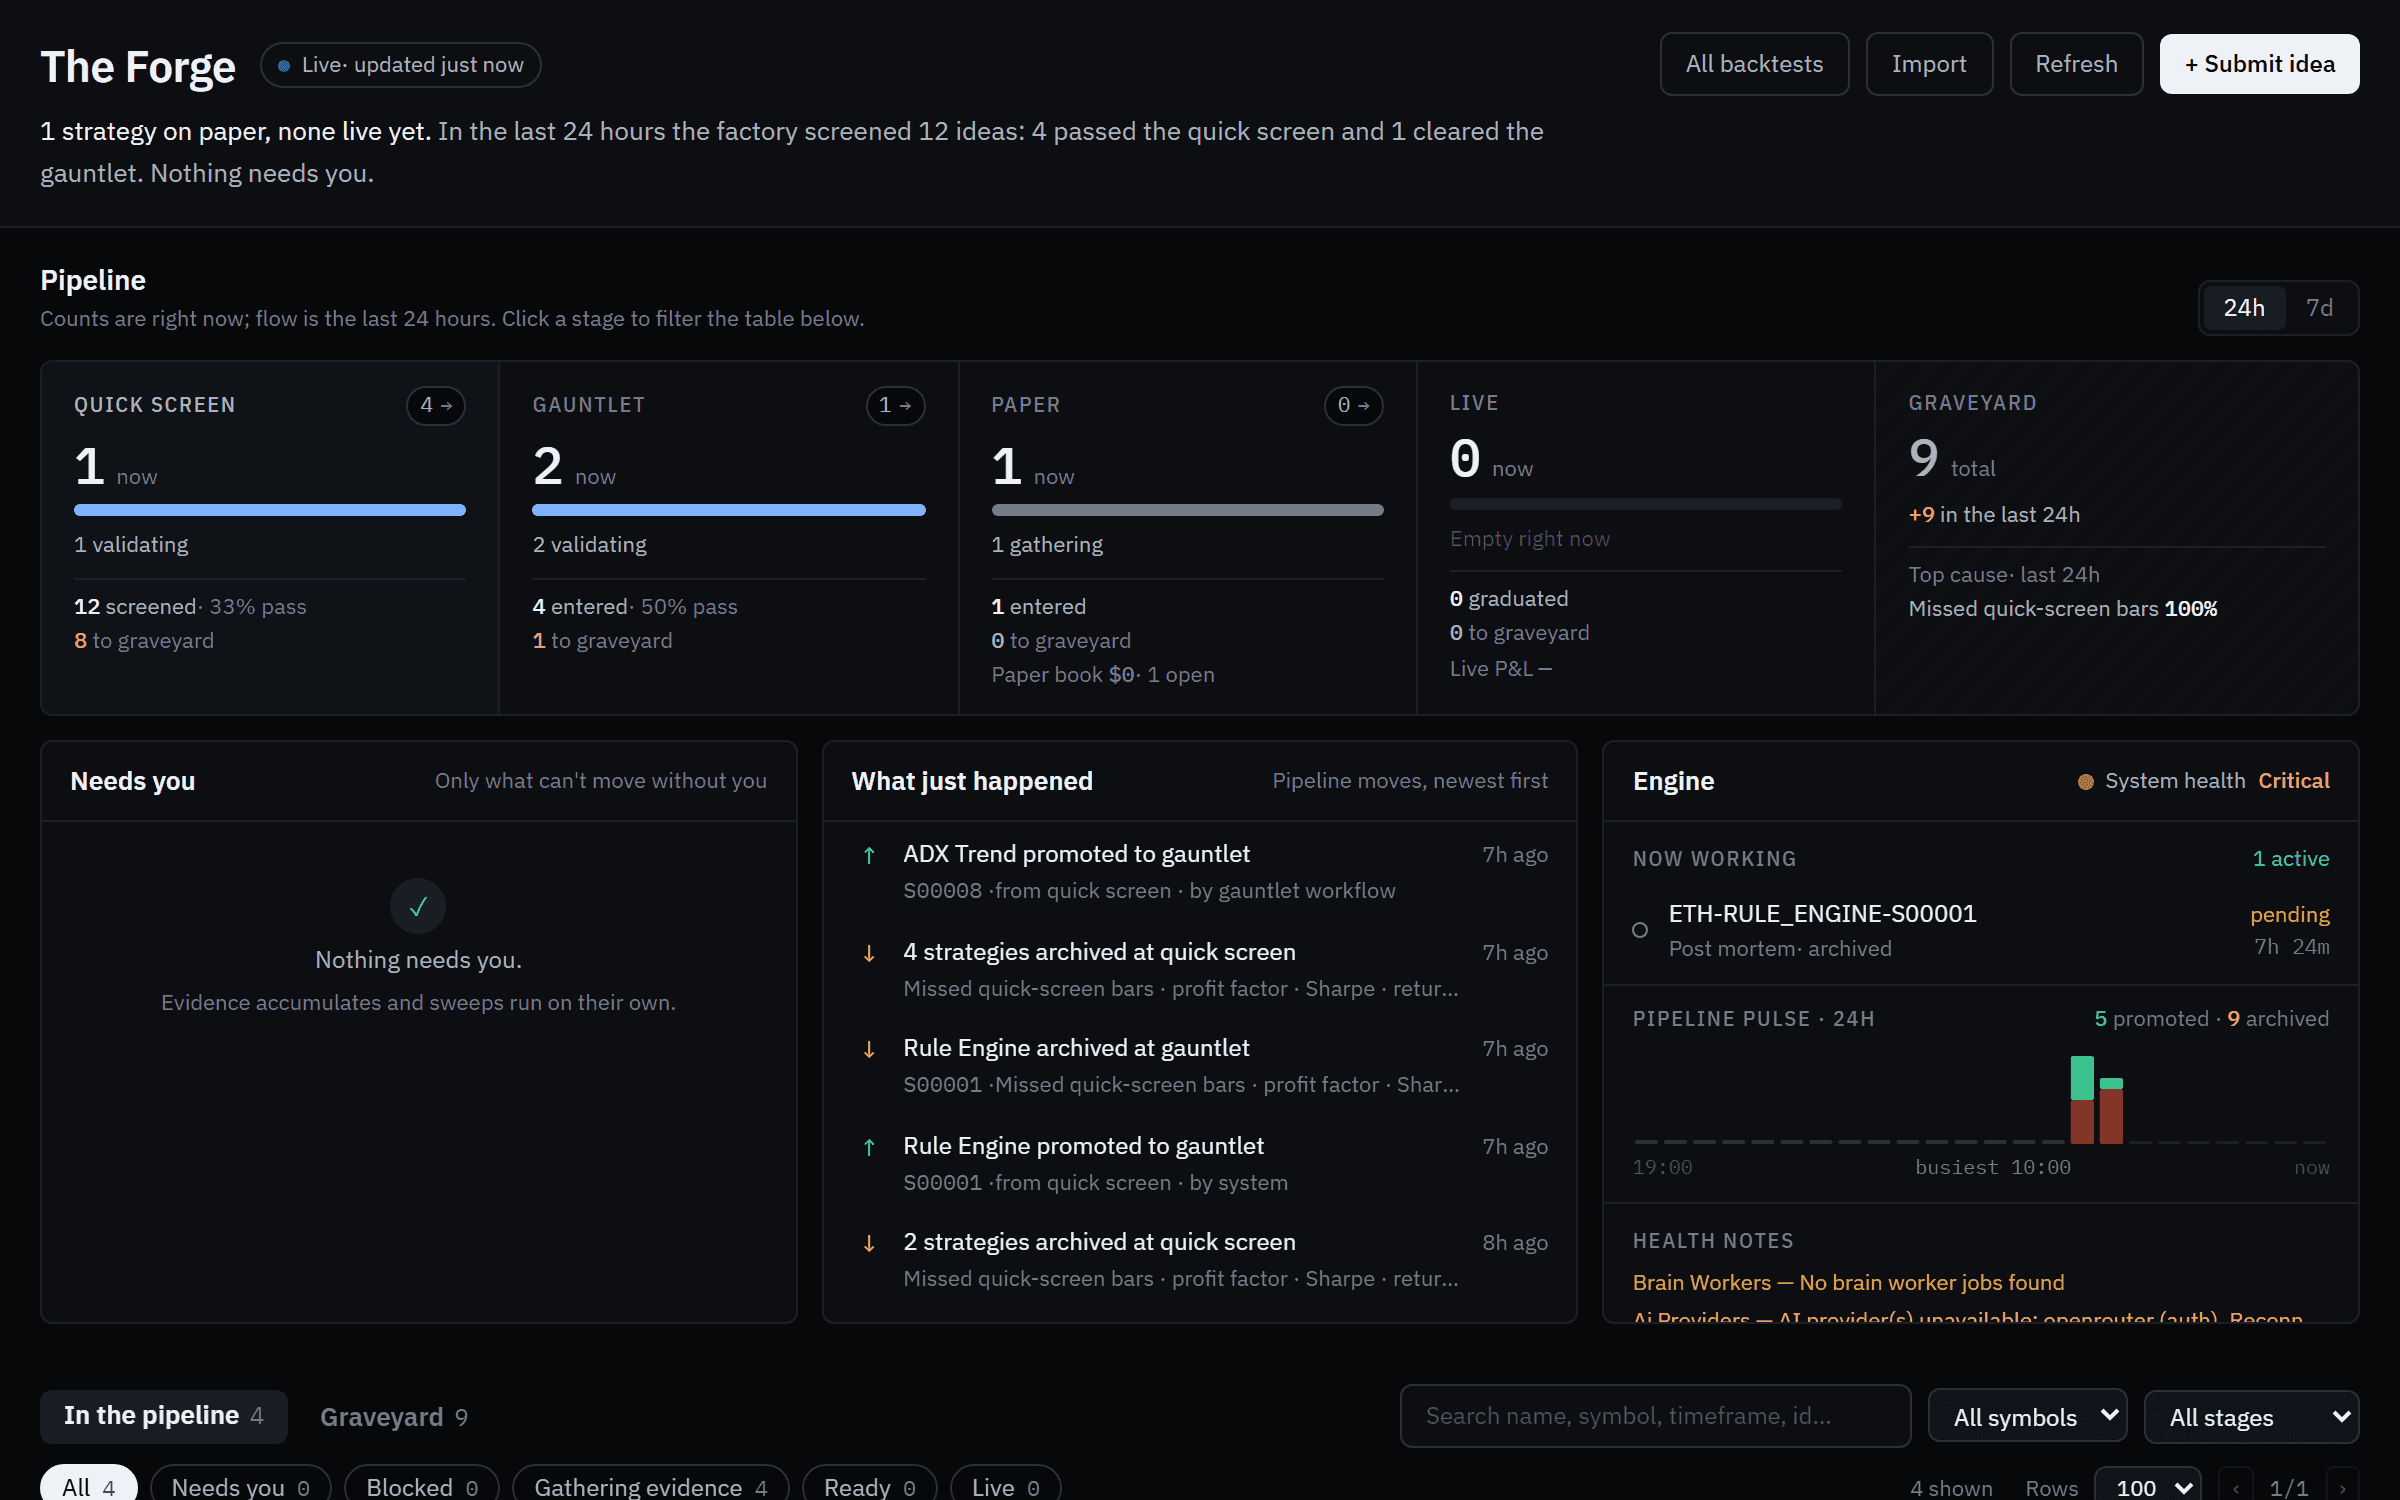Switch to Graveyard tab
The image size is (2400, 1500).
pos(394,1417)
